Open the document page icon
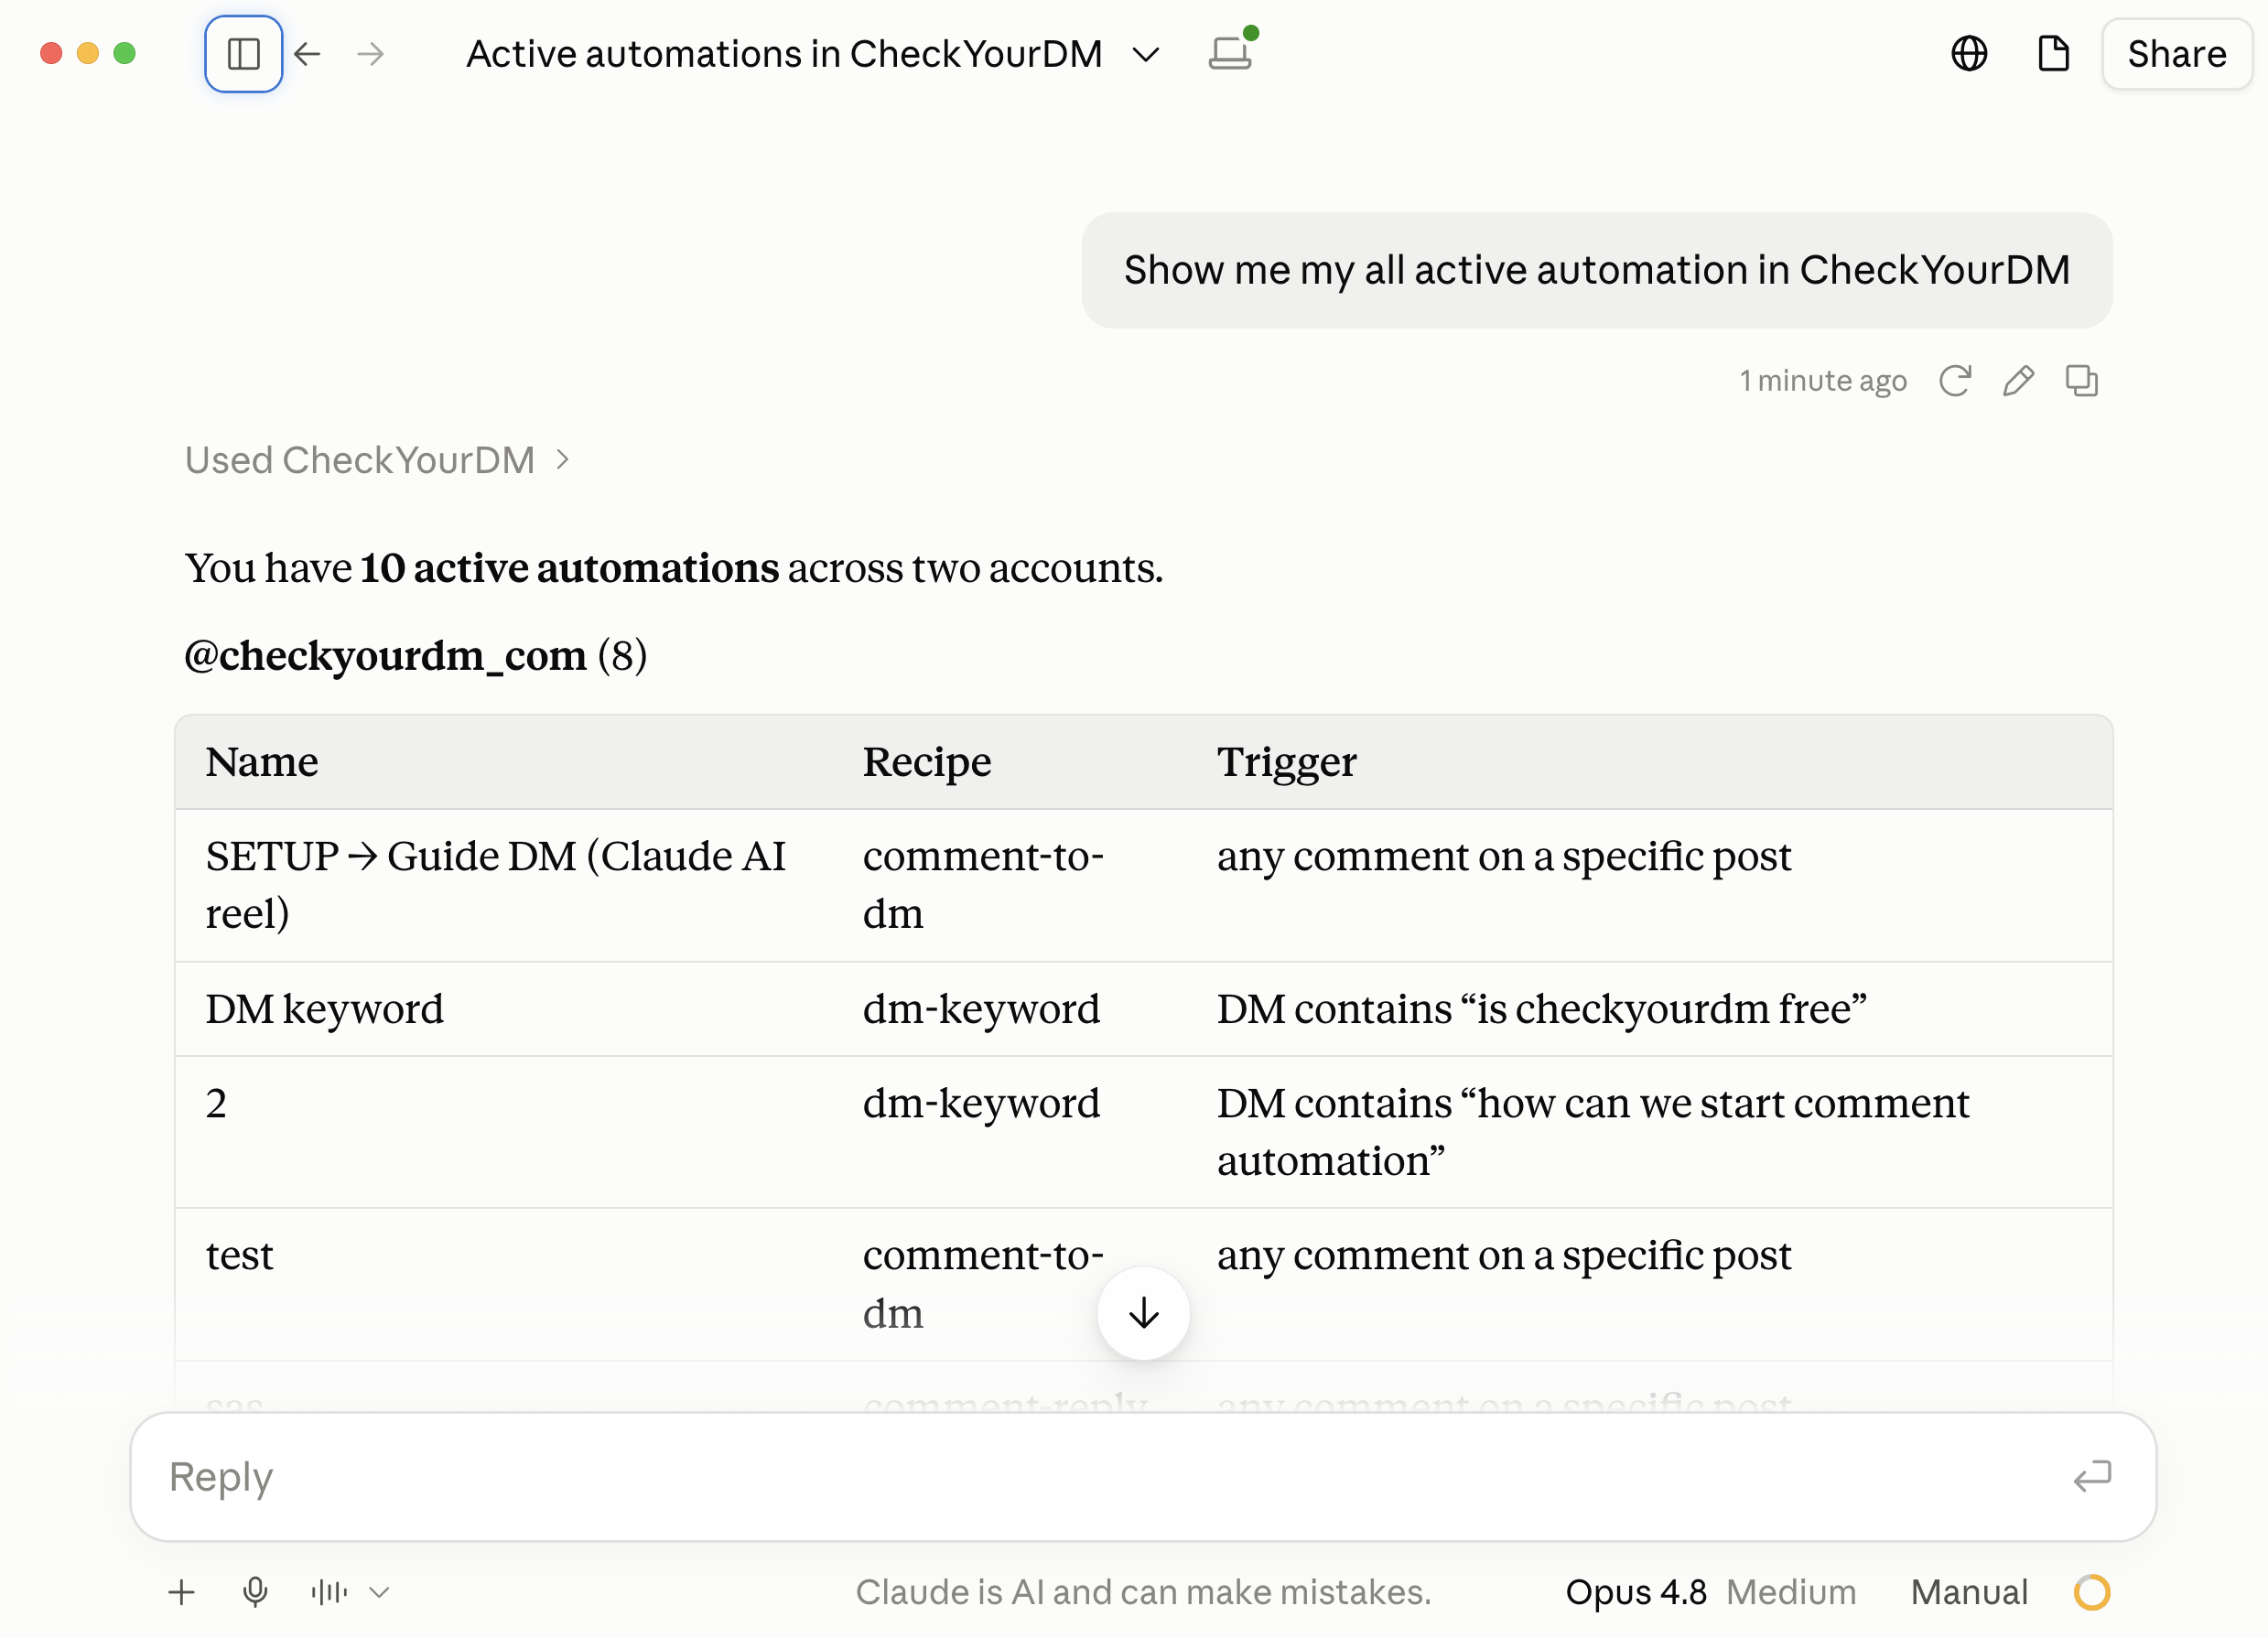 coord(2053,54)
